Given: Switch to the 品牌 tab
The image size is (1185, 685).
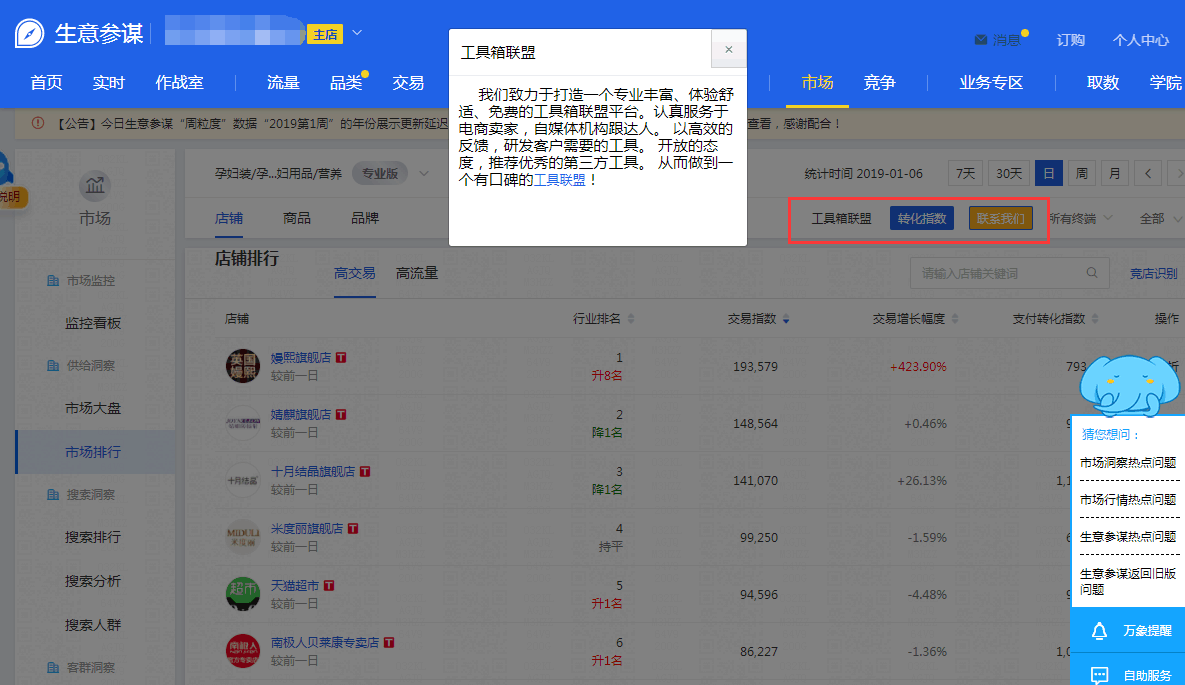Looking at the screenshot, I should [365, 218].
